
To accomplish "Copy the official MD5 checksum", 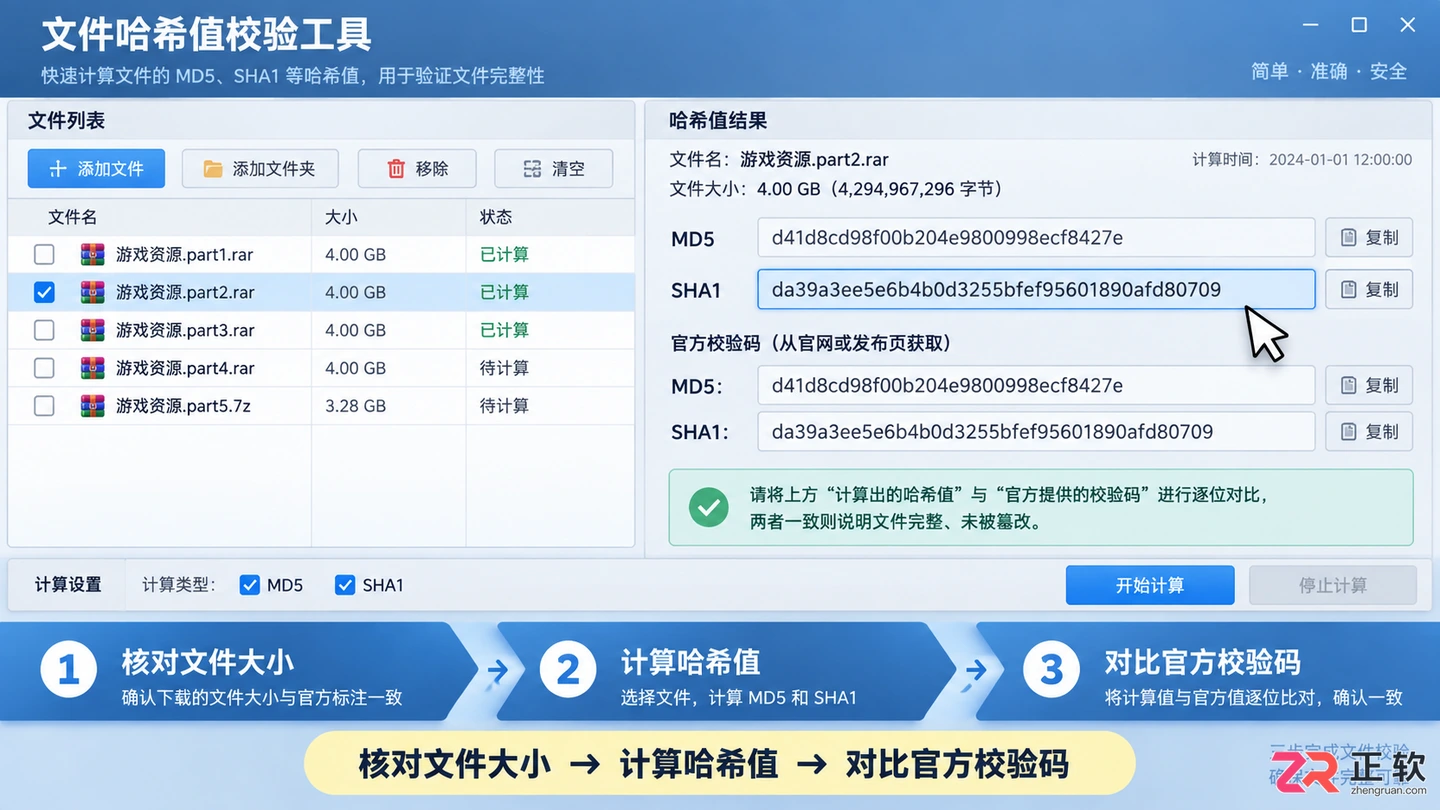I will (1369, 385).
